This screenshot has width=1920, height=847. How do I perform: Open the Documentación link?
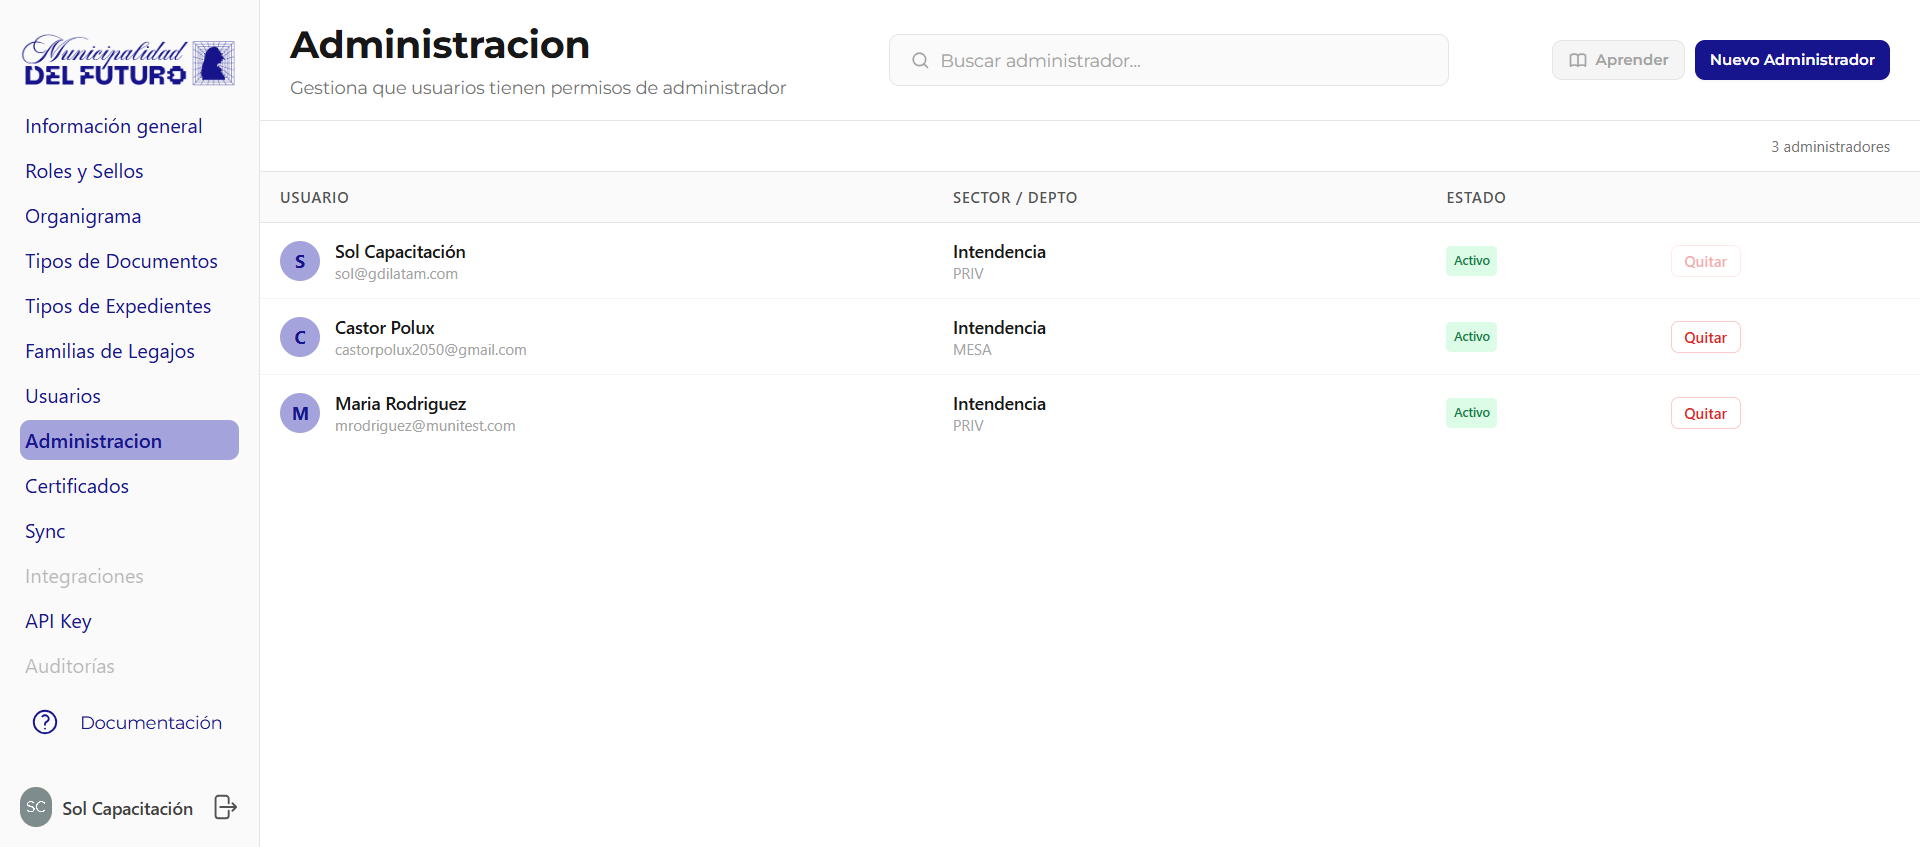point(151,722)
